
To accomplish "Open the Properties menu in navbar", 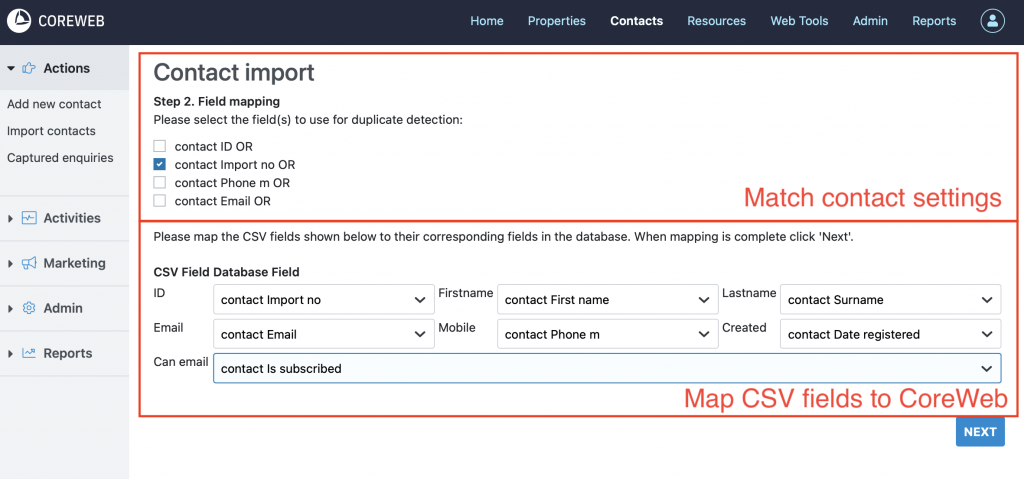I will 557,21.
